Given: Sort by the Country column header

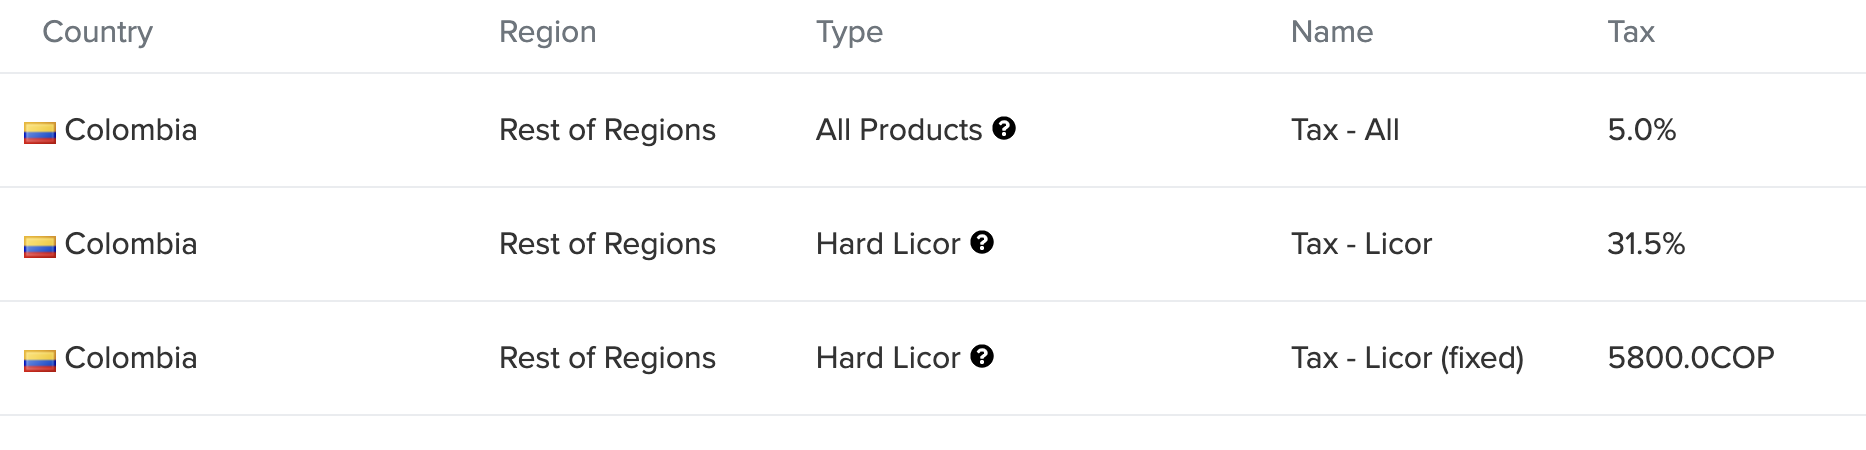Looking at the screenshot, I should click(97, 32).
